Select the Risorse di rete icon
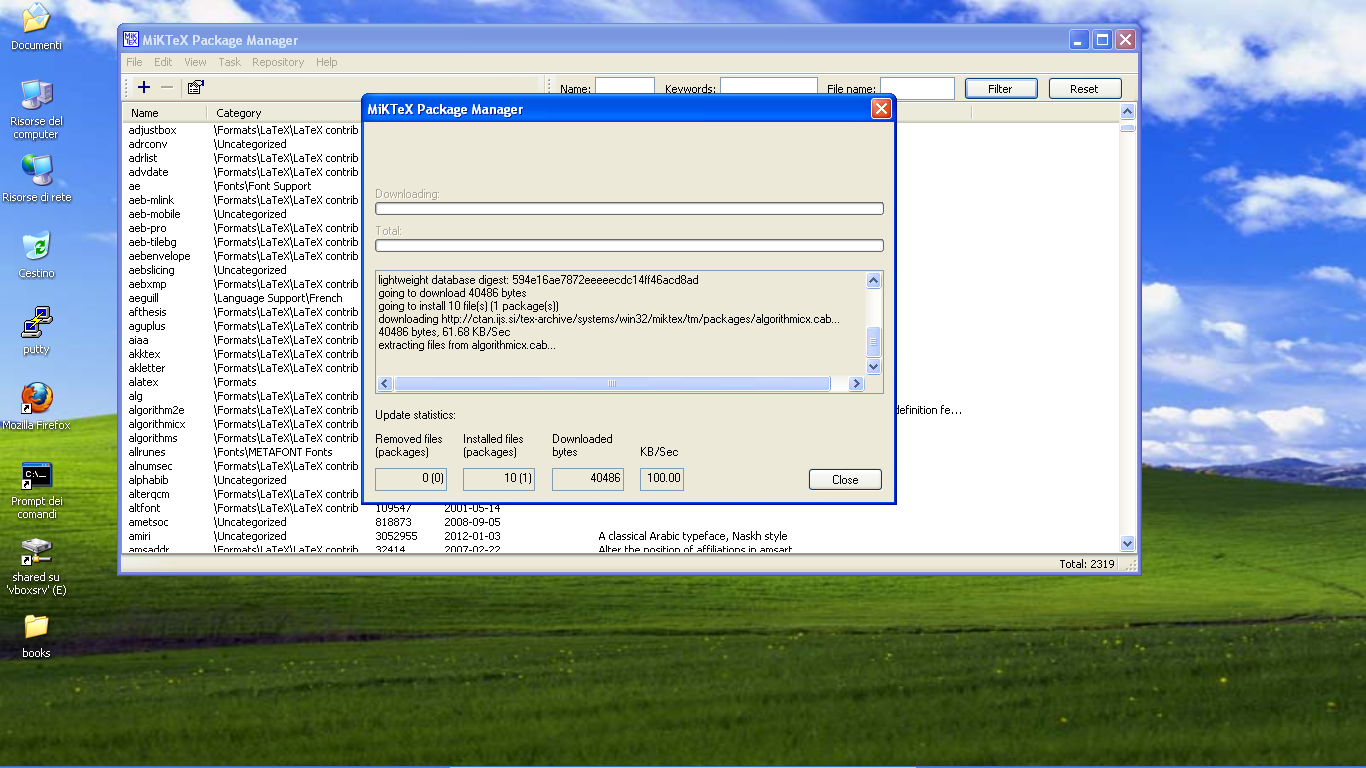Screen dimensions: 1366x768 pos(36,179)
